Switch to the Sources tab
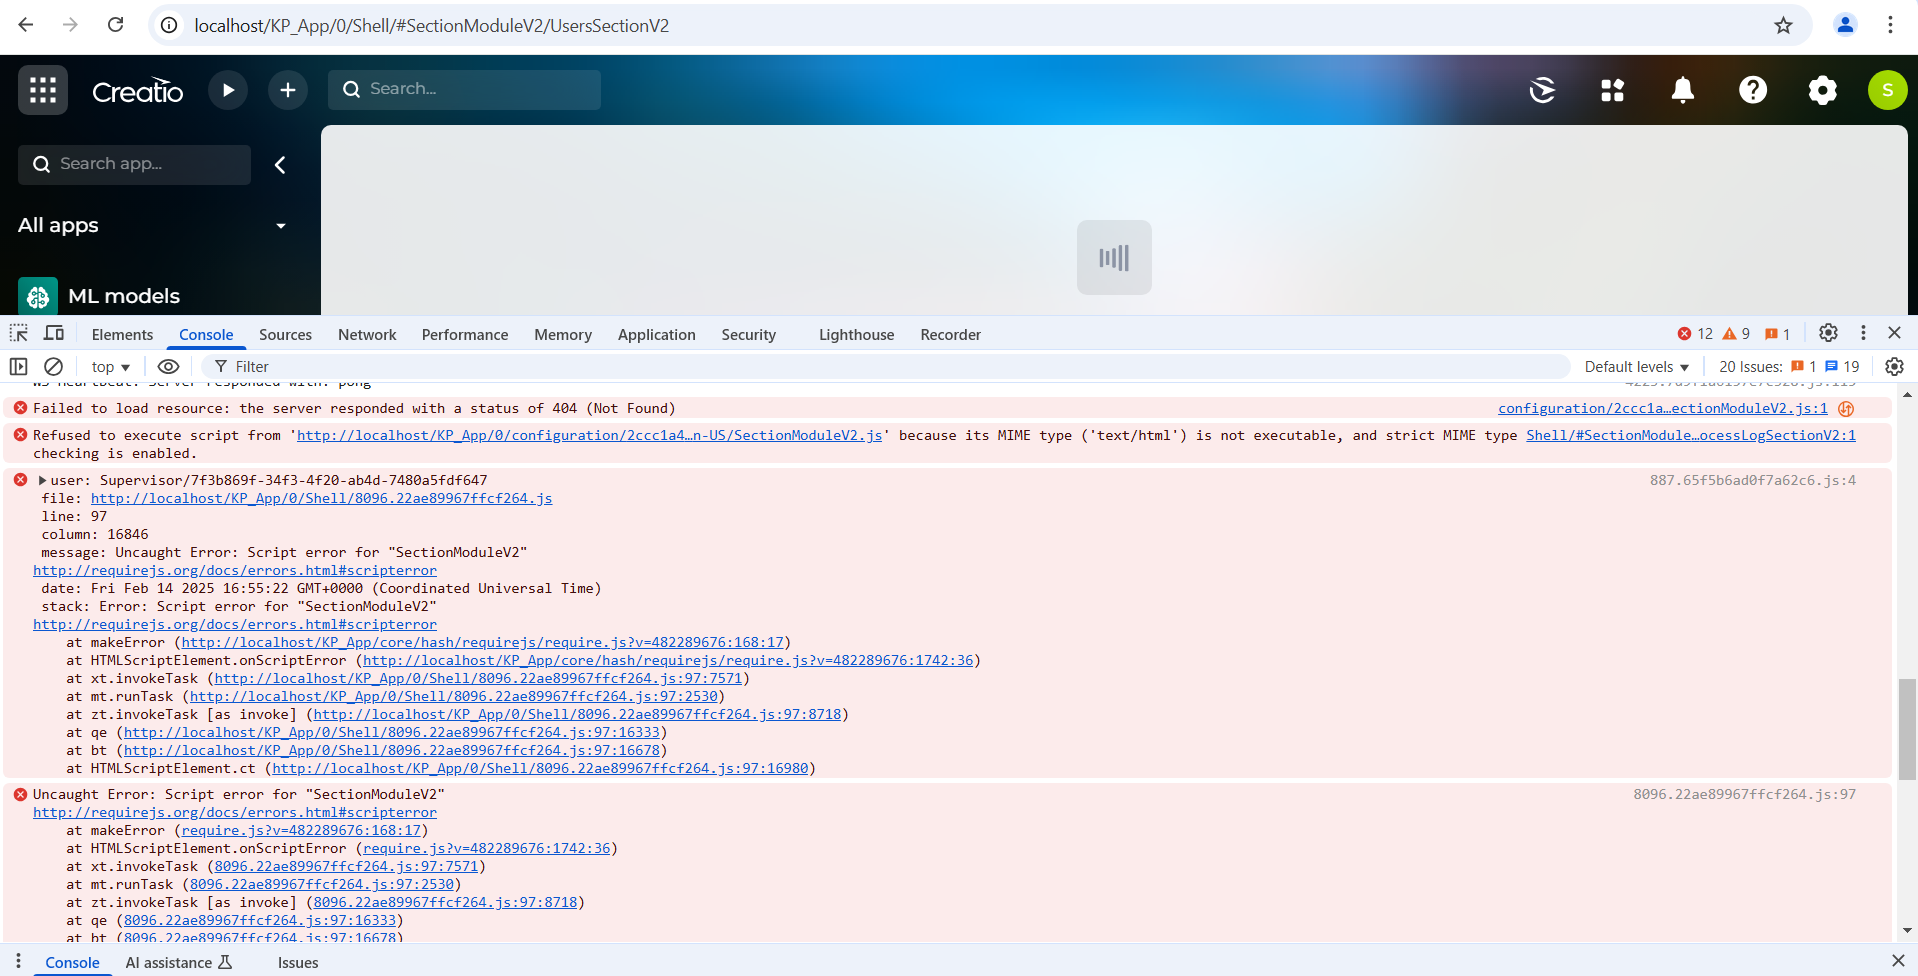 (285, 335)
